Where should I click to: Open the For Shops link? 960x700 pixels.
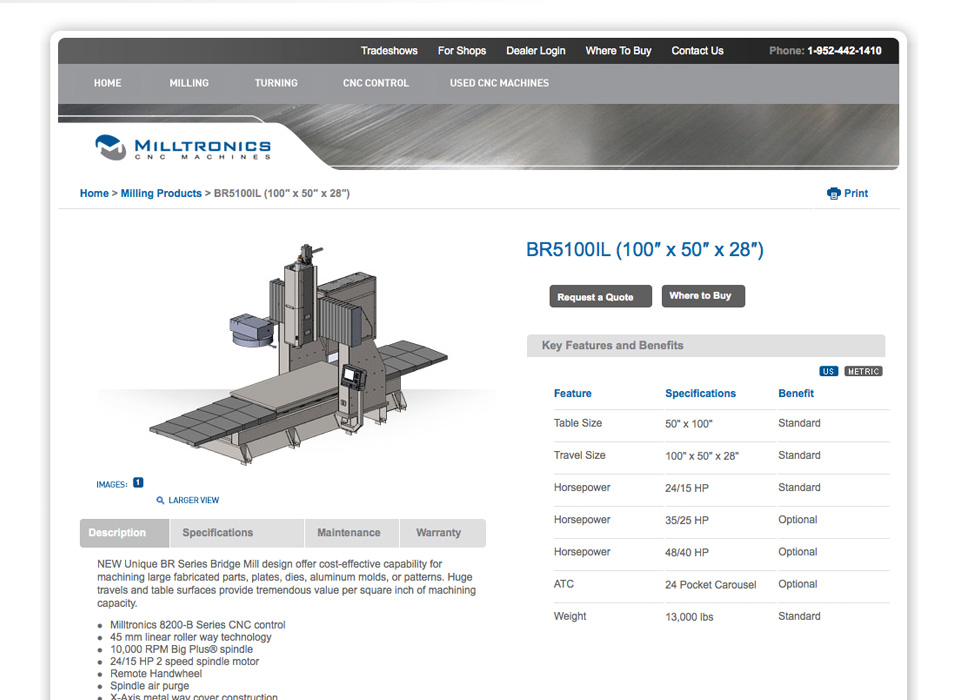pyautogui.click(x=462, y=51)
